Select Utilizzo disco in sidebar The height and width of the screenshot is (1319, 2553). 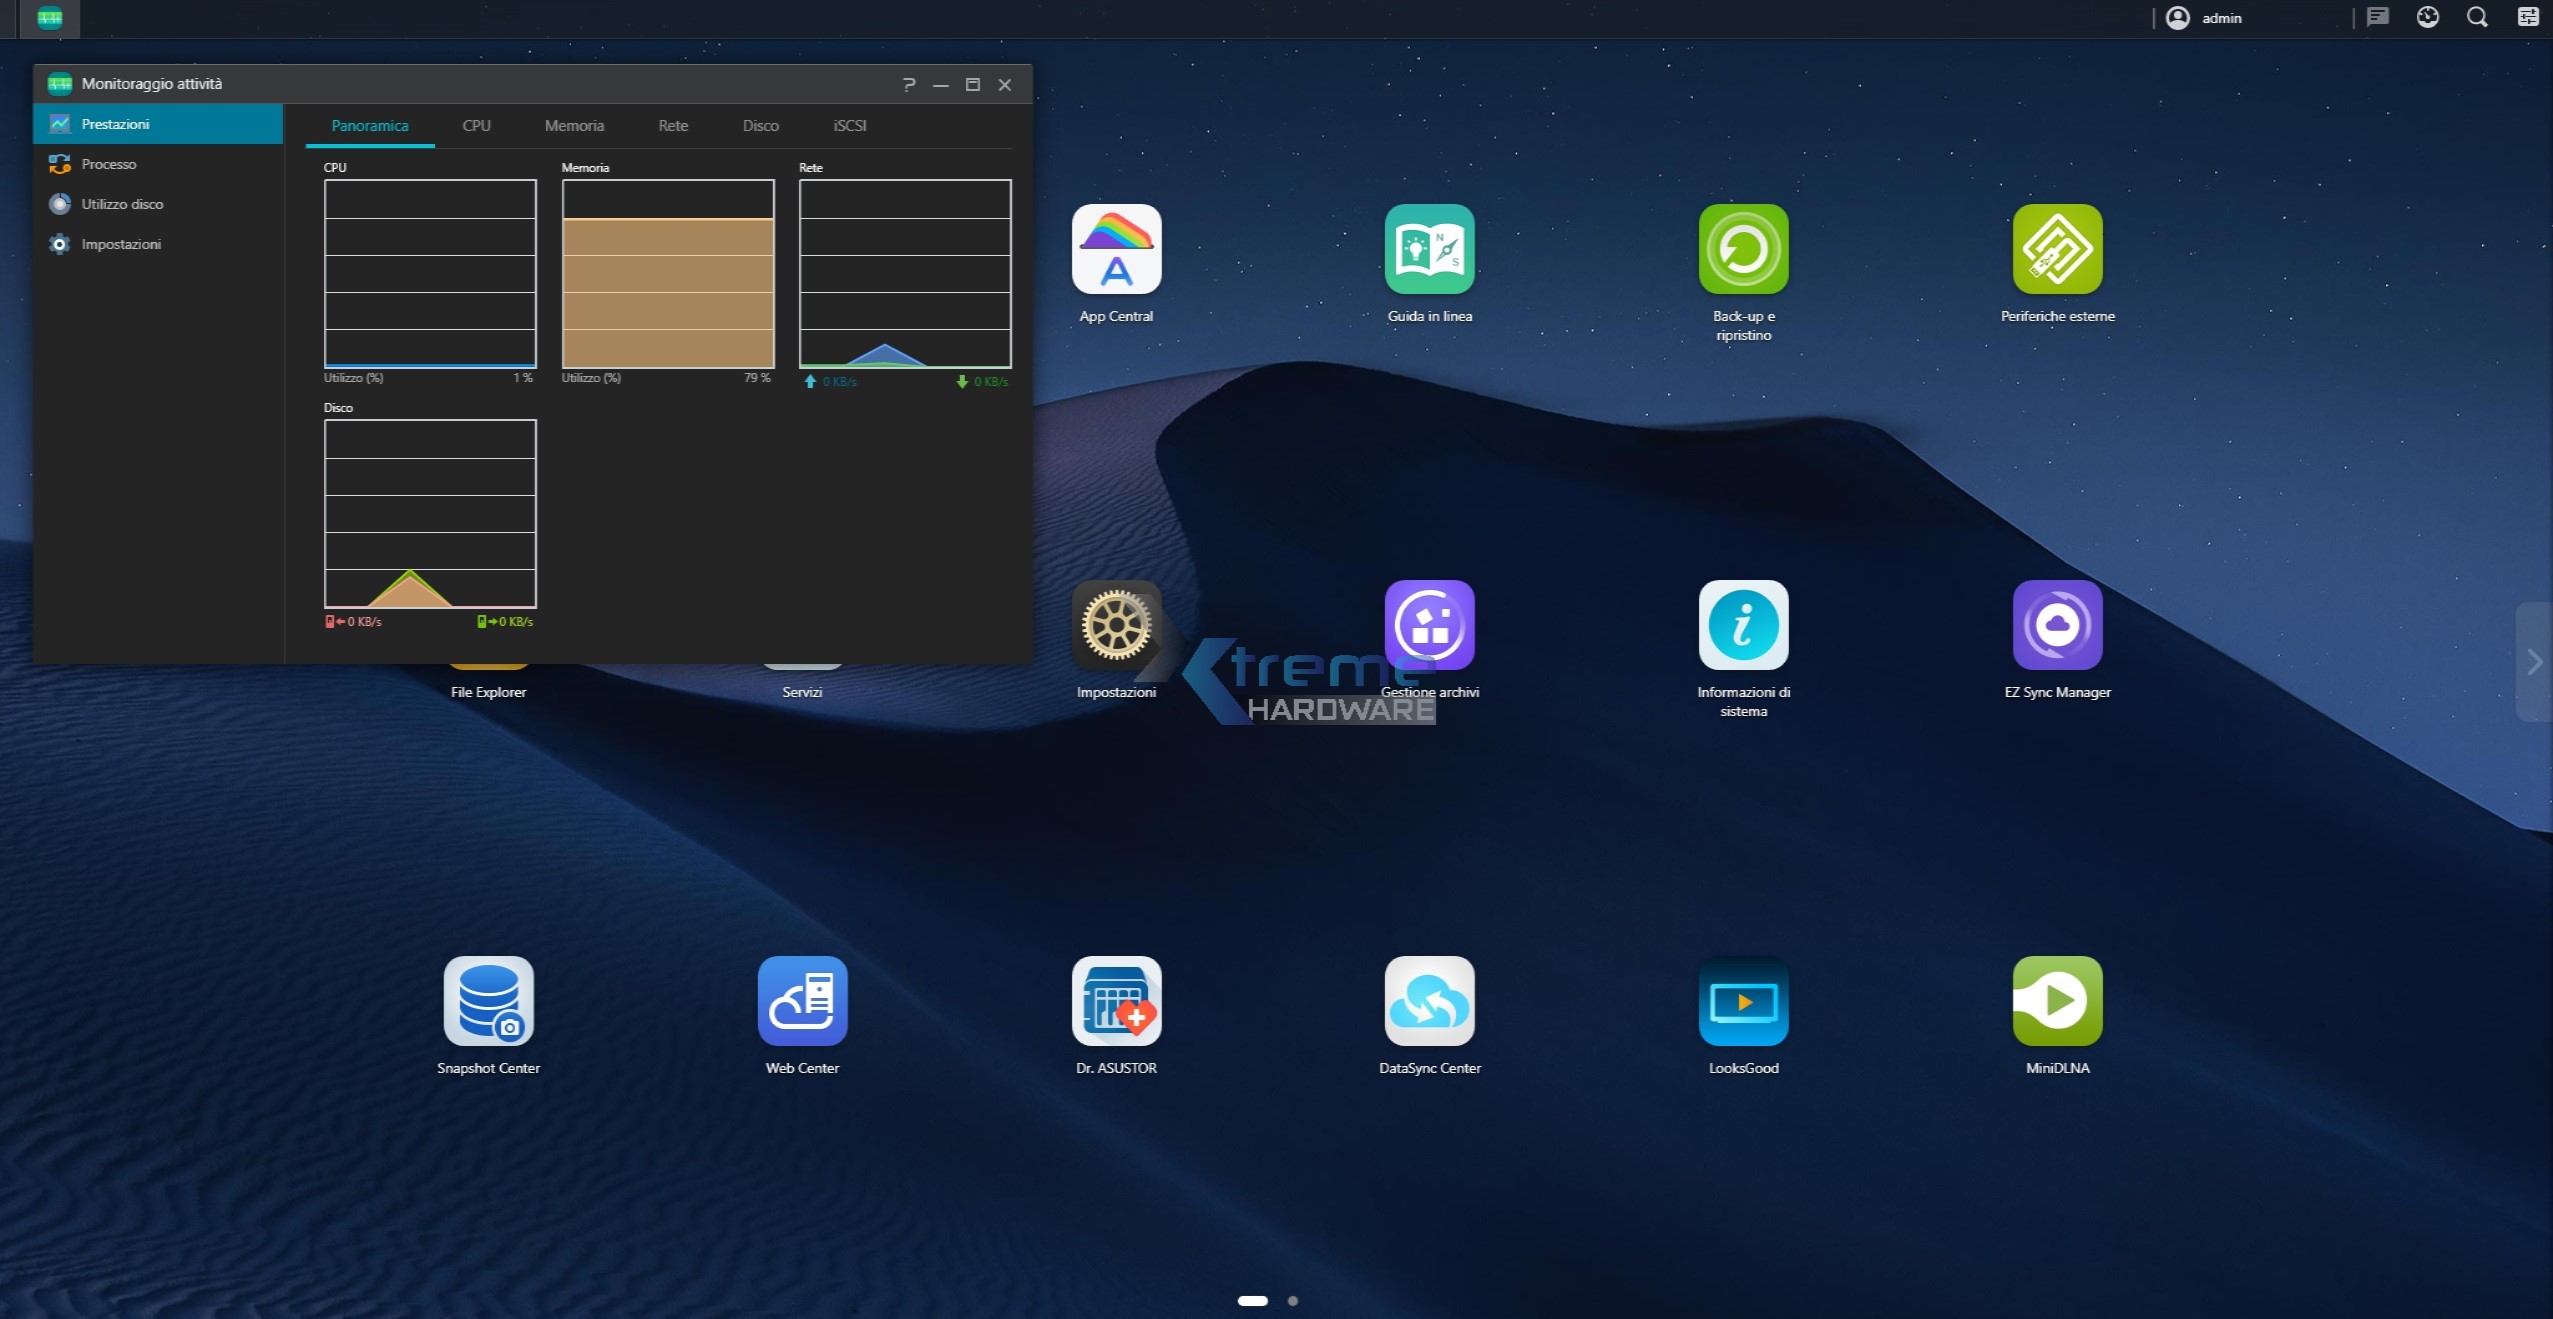point(122,204)
